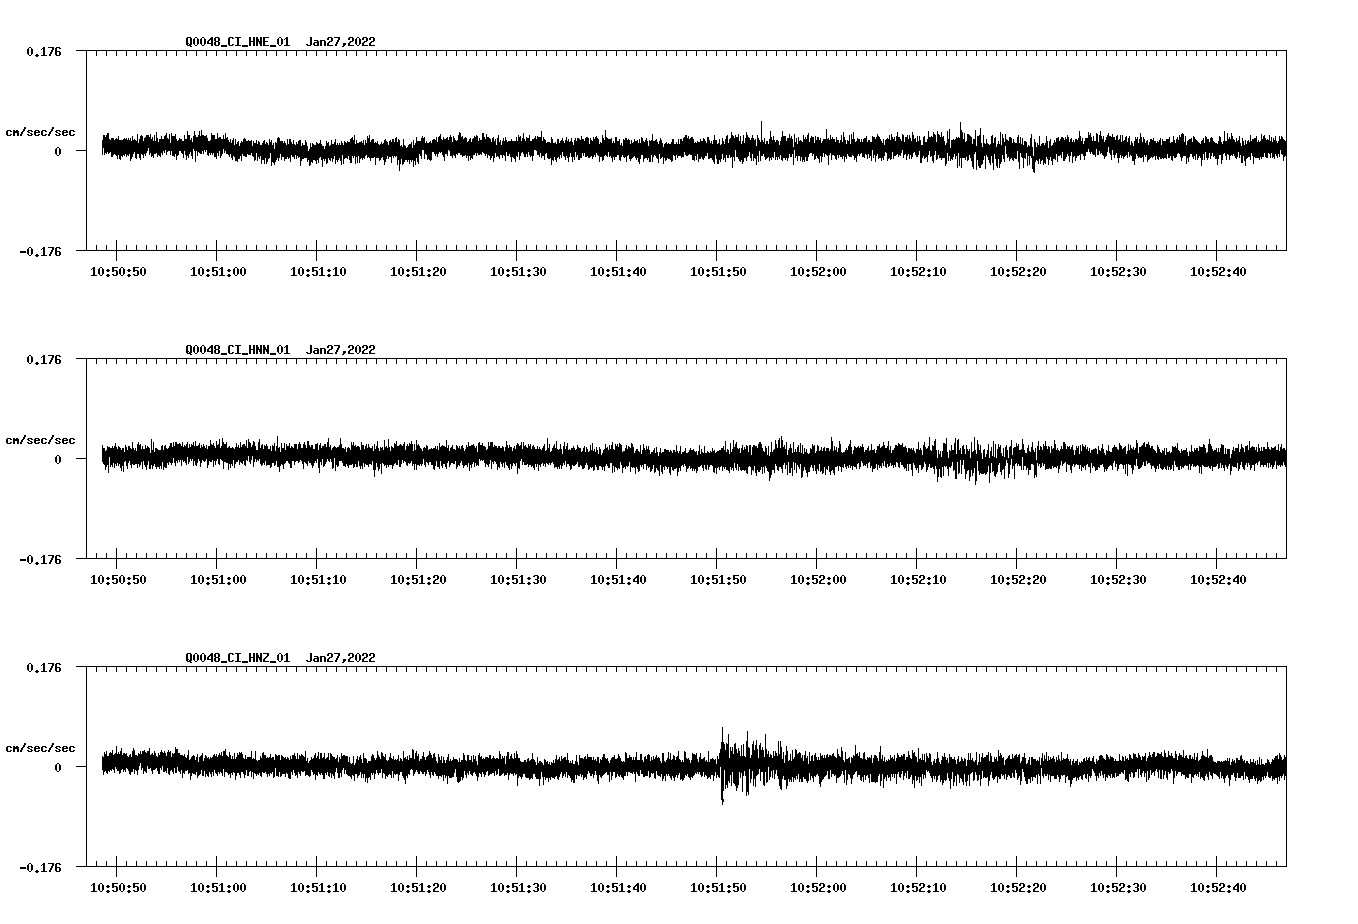
Task: Click the 10:51:50 label under the HNE plot
Action: pyautogui.click(x=718, y=272)
